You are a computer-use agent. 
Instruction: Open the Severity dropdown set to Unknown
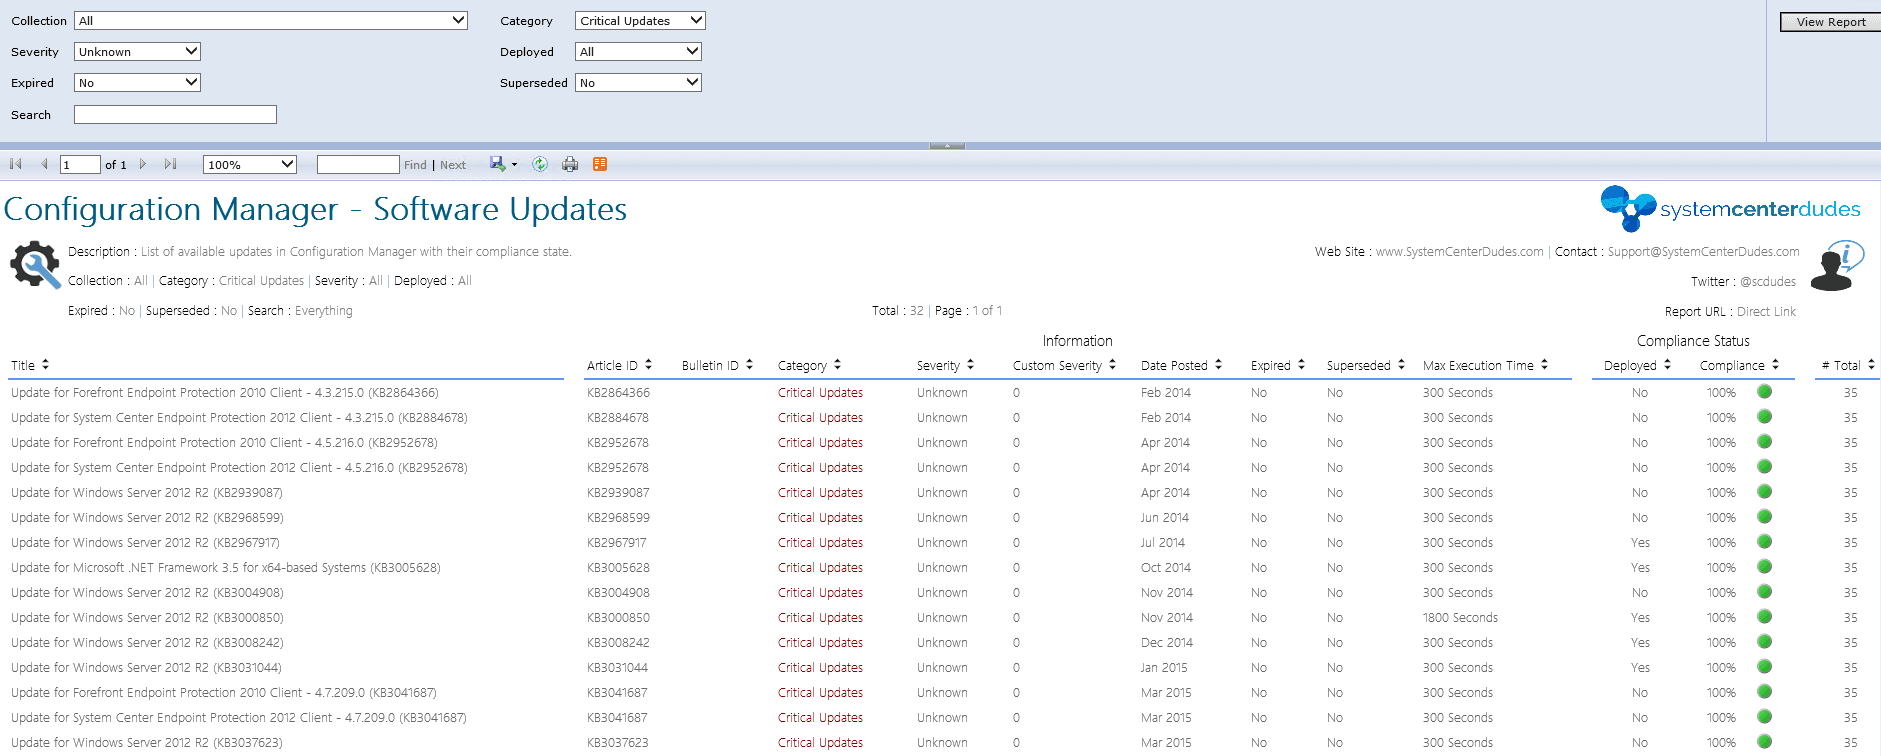pos(191,51)
